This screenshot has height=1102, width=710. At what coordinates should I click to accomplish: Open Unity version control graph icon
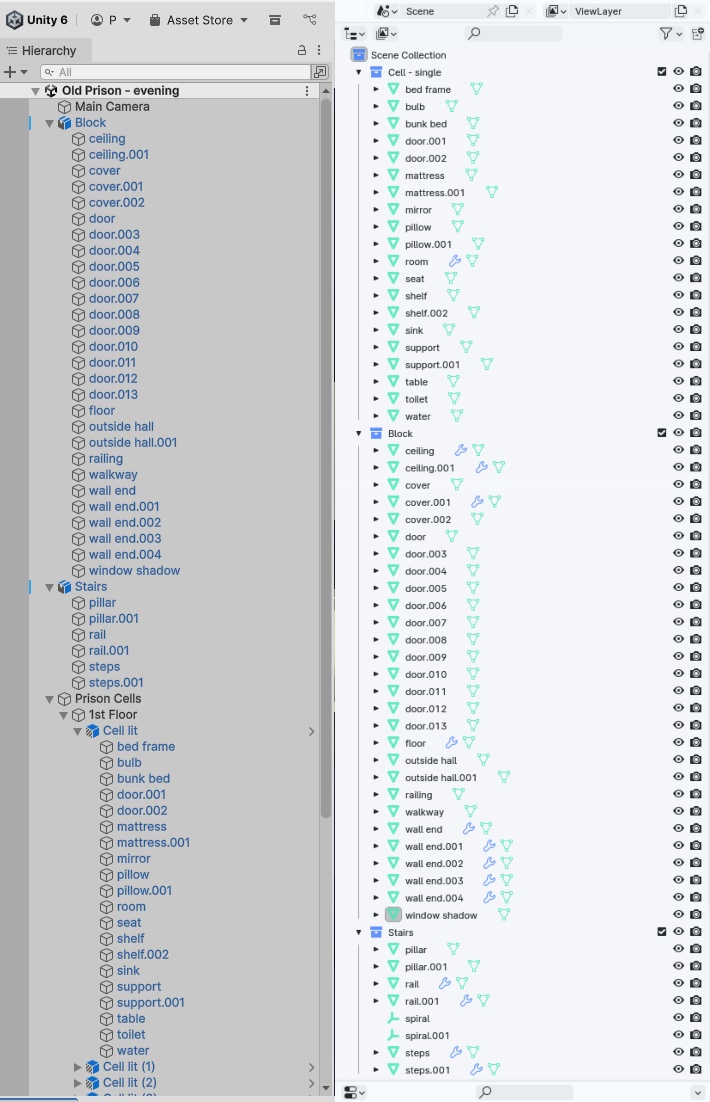310,20
